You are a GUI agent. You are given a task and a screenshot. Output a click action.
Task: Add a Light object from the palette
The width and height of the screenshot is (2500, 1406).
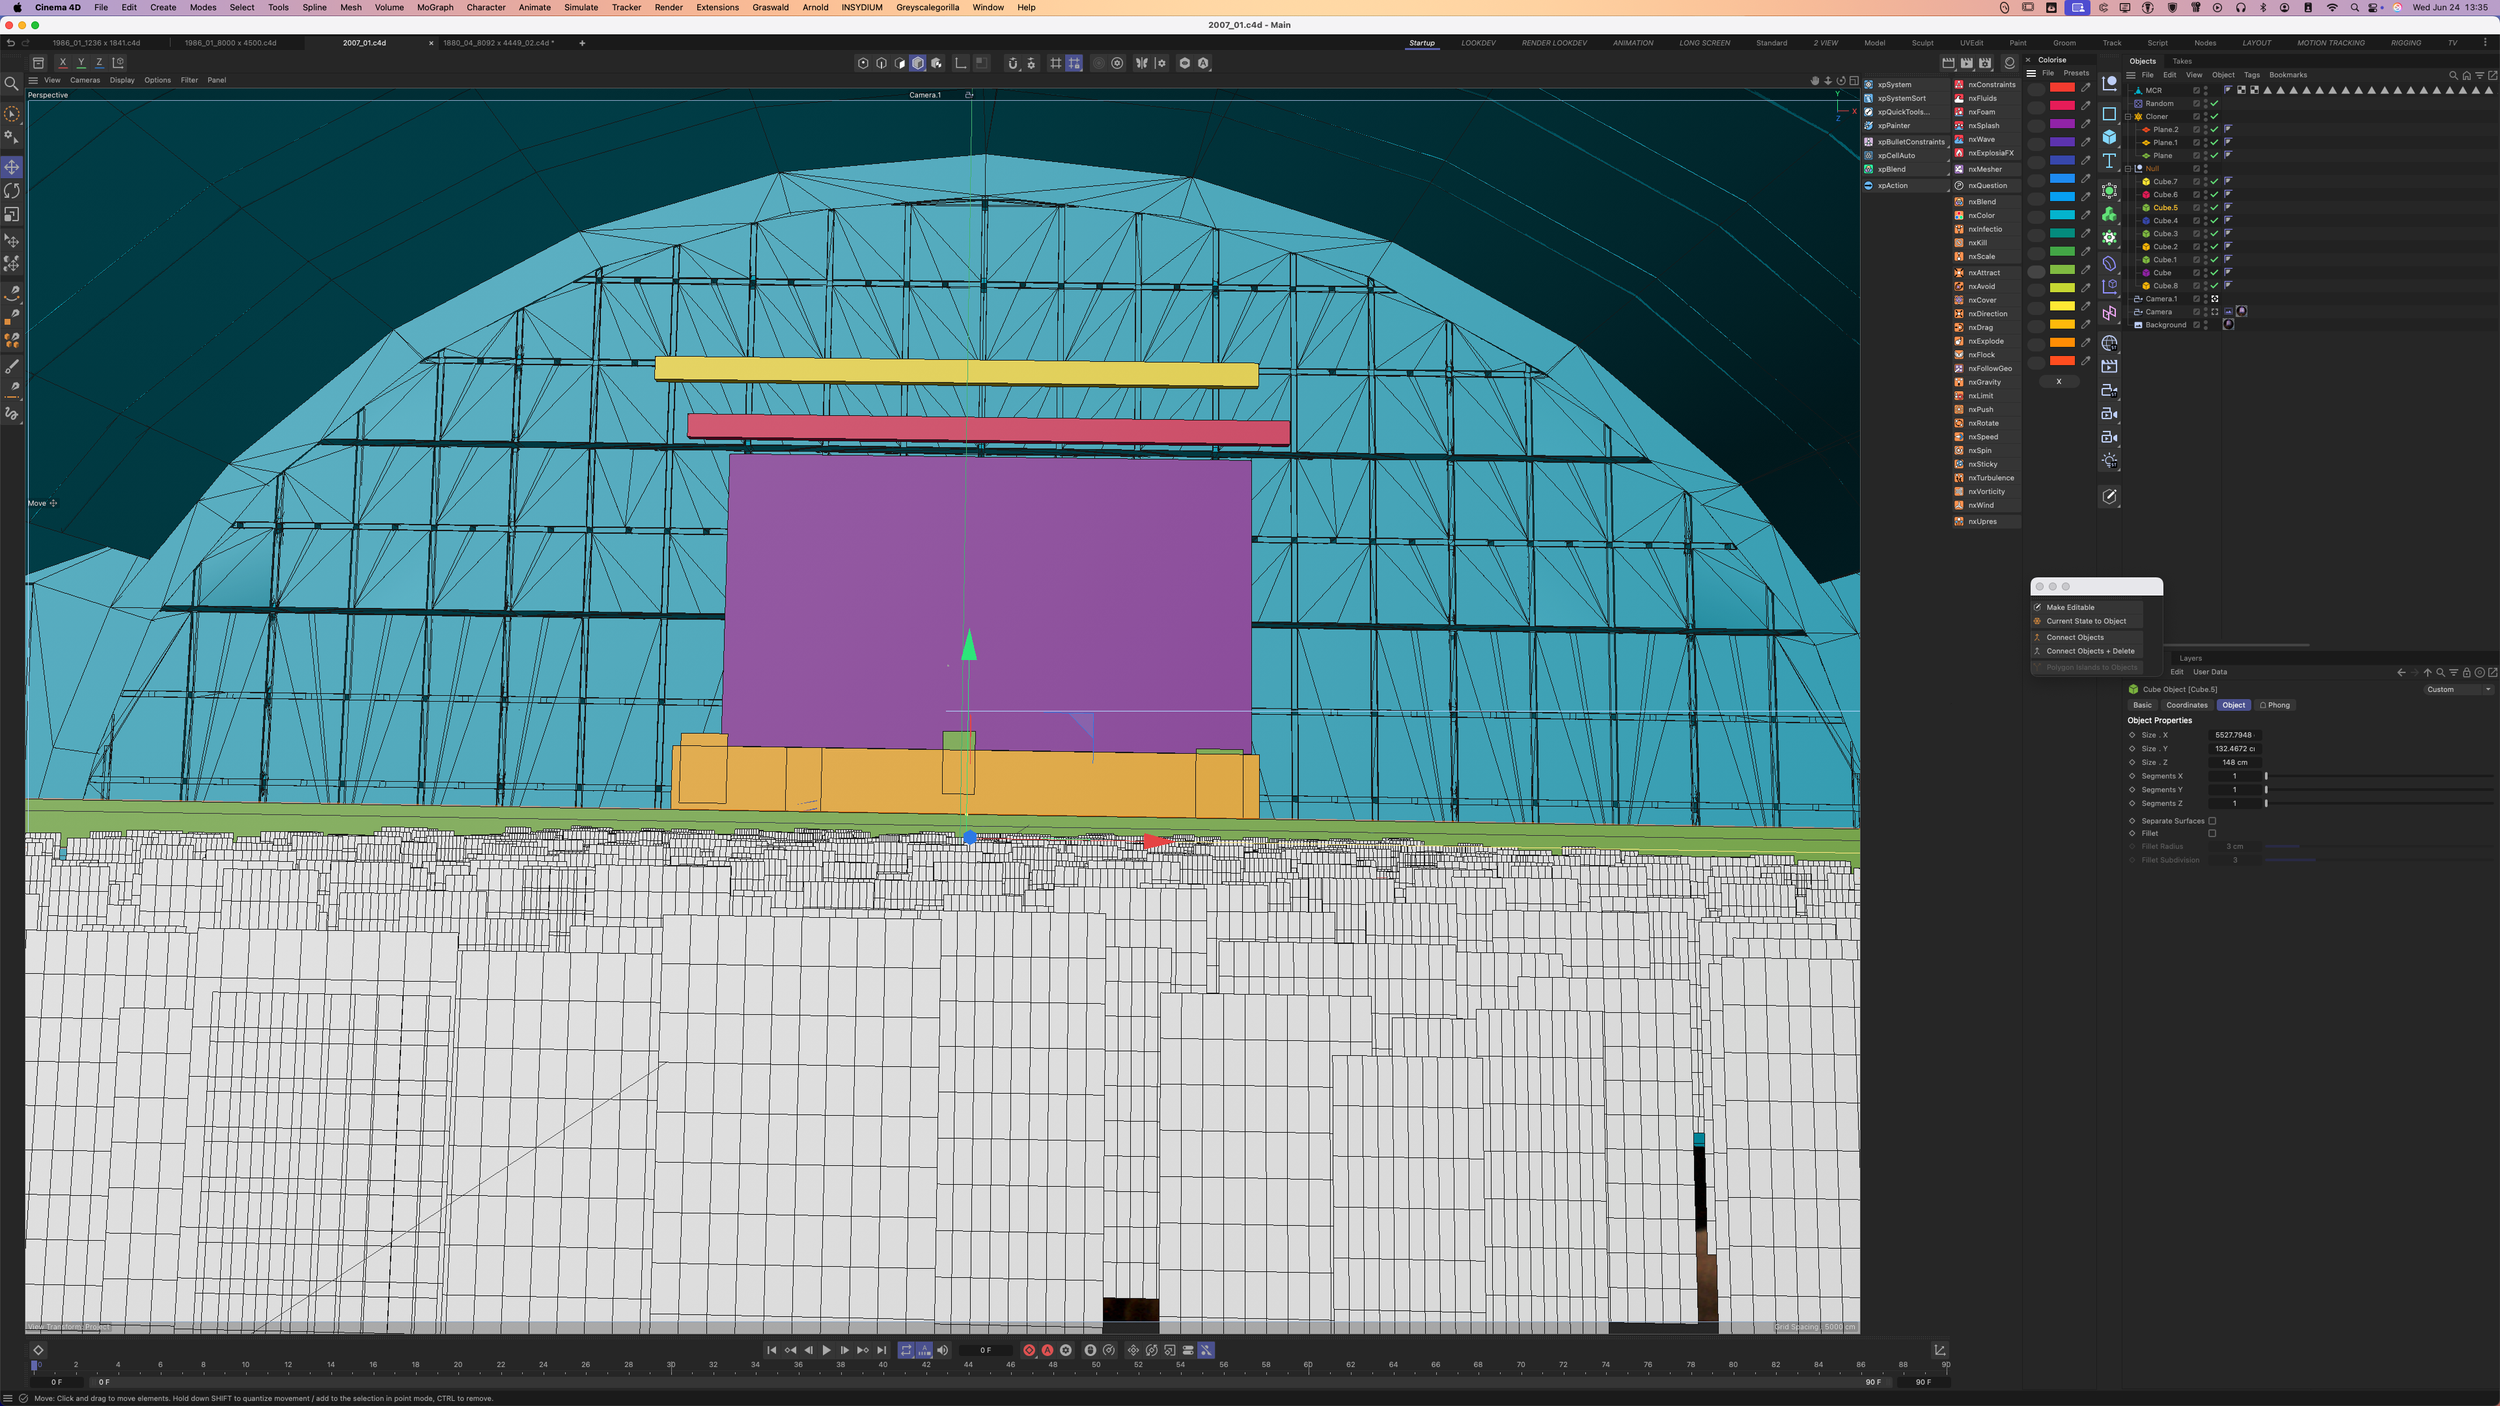click(x=2109, y=461)
